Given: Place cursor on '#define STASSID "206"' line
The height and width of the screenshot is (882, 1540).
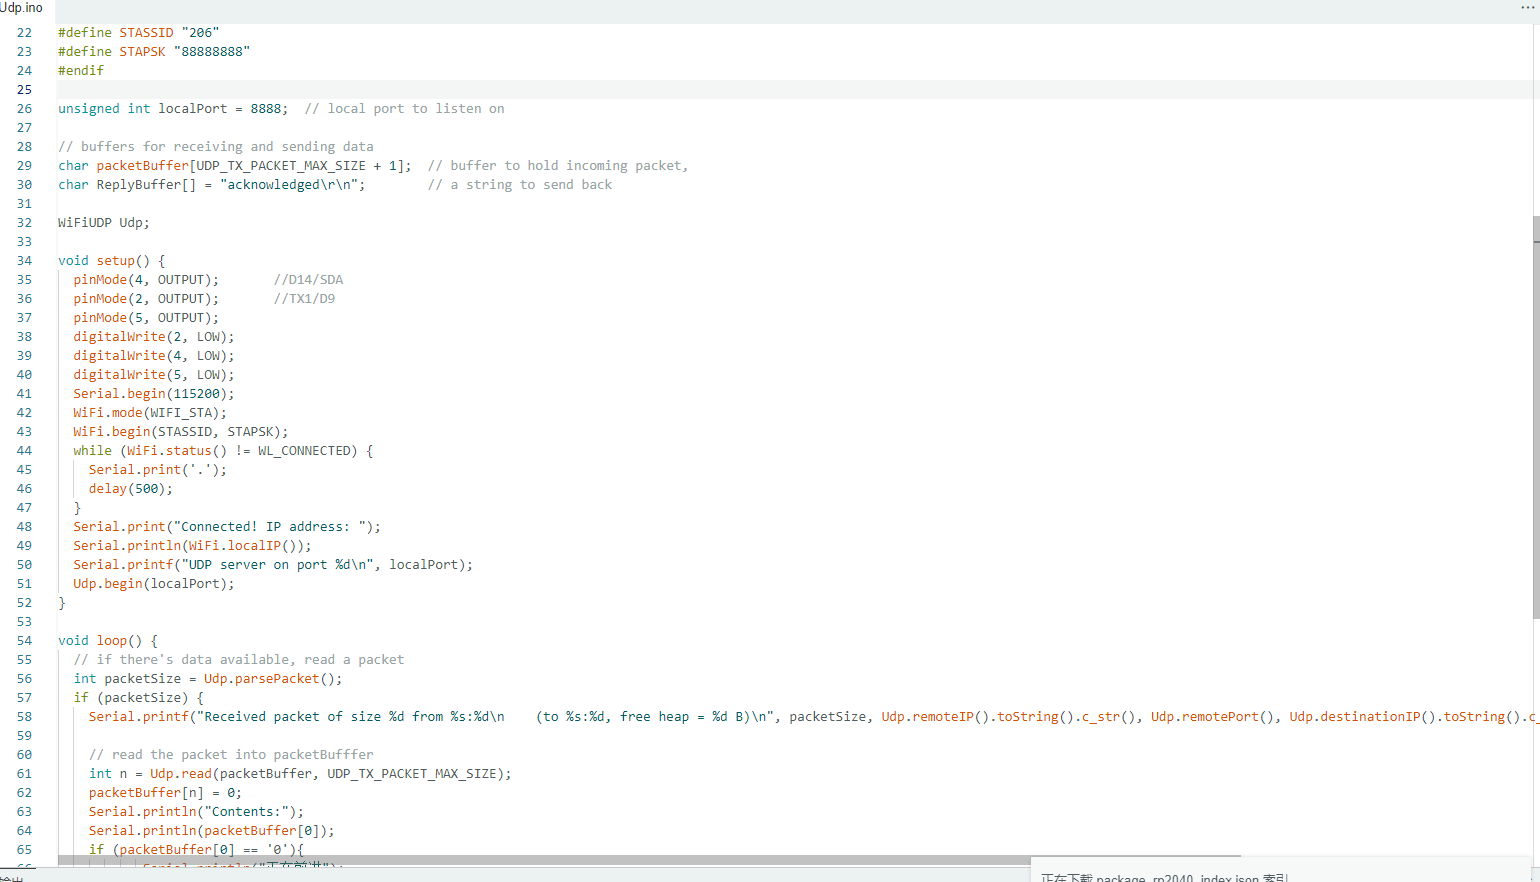Looking at the screenshot, I should click(138, 33).
